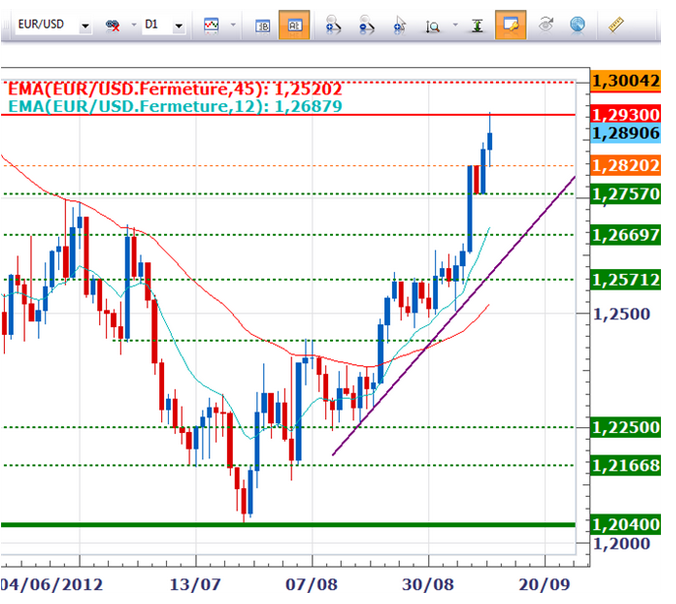Click the zoom out magnifier icon
The image size is (676, 604).
tap(366, 25)
